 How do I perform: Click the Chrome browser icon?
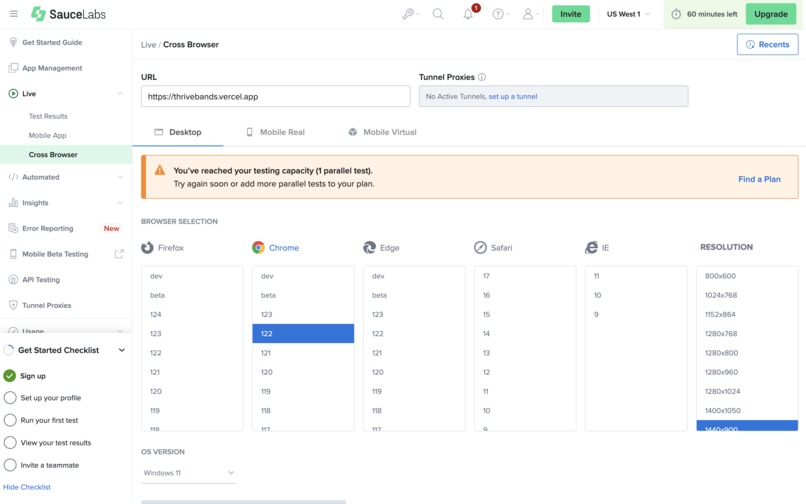[258, 248]
